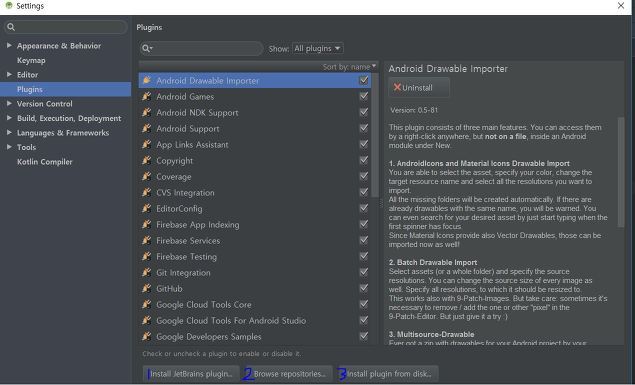
Task: Expand the Version Control node
Action: pos(9,104)
